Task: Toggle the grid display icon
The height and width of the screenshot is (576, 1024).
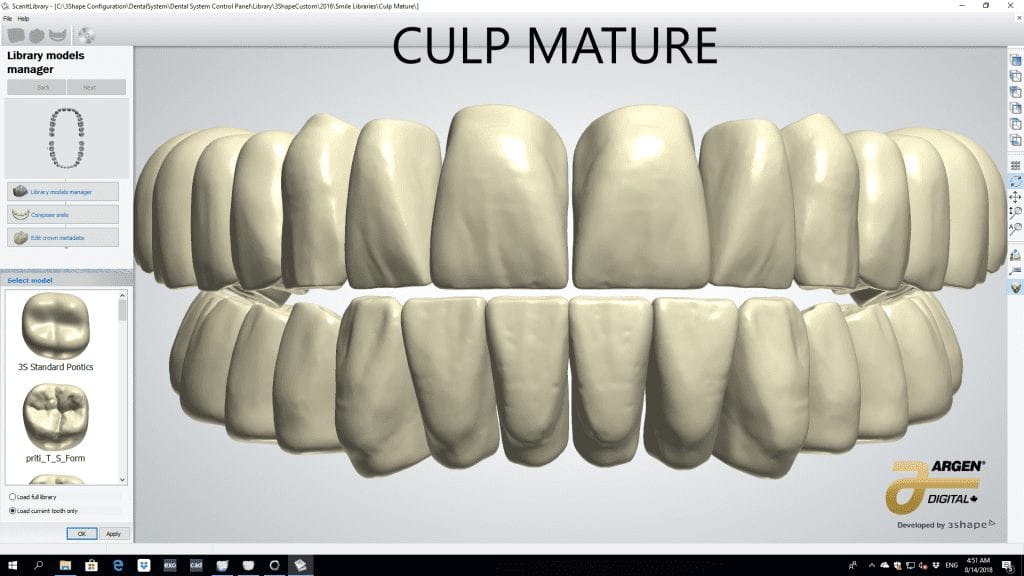Action: tap(1015, 165)
